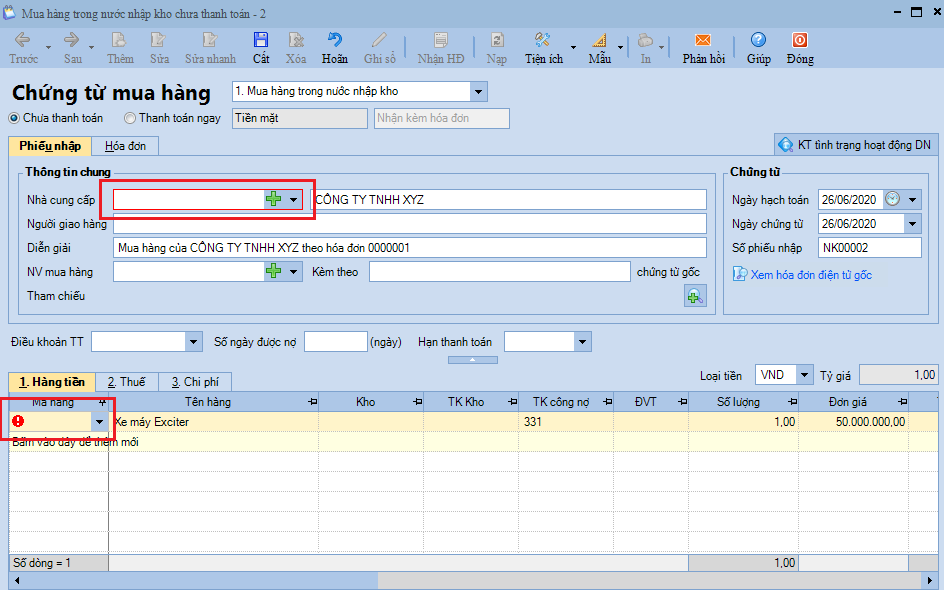Click the Số lượng cell 1,00 in Exciter row

[x=744, y=421]
